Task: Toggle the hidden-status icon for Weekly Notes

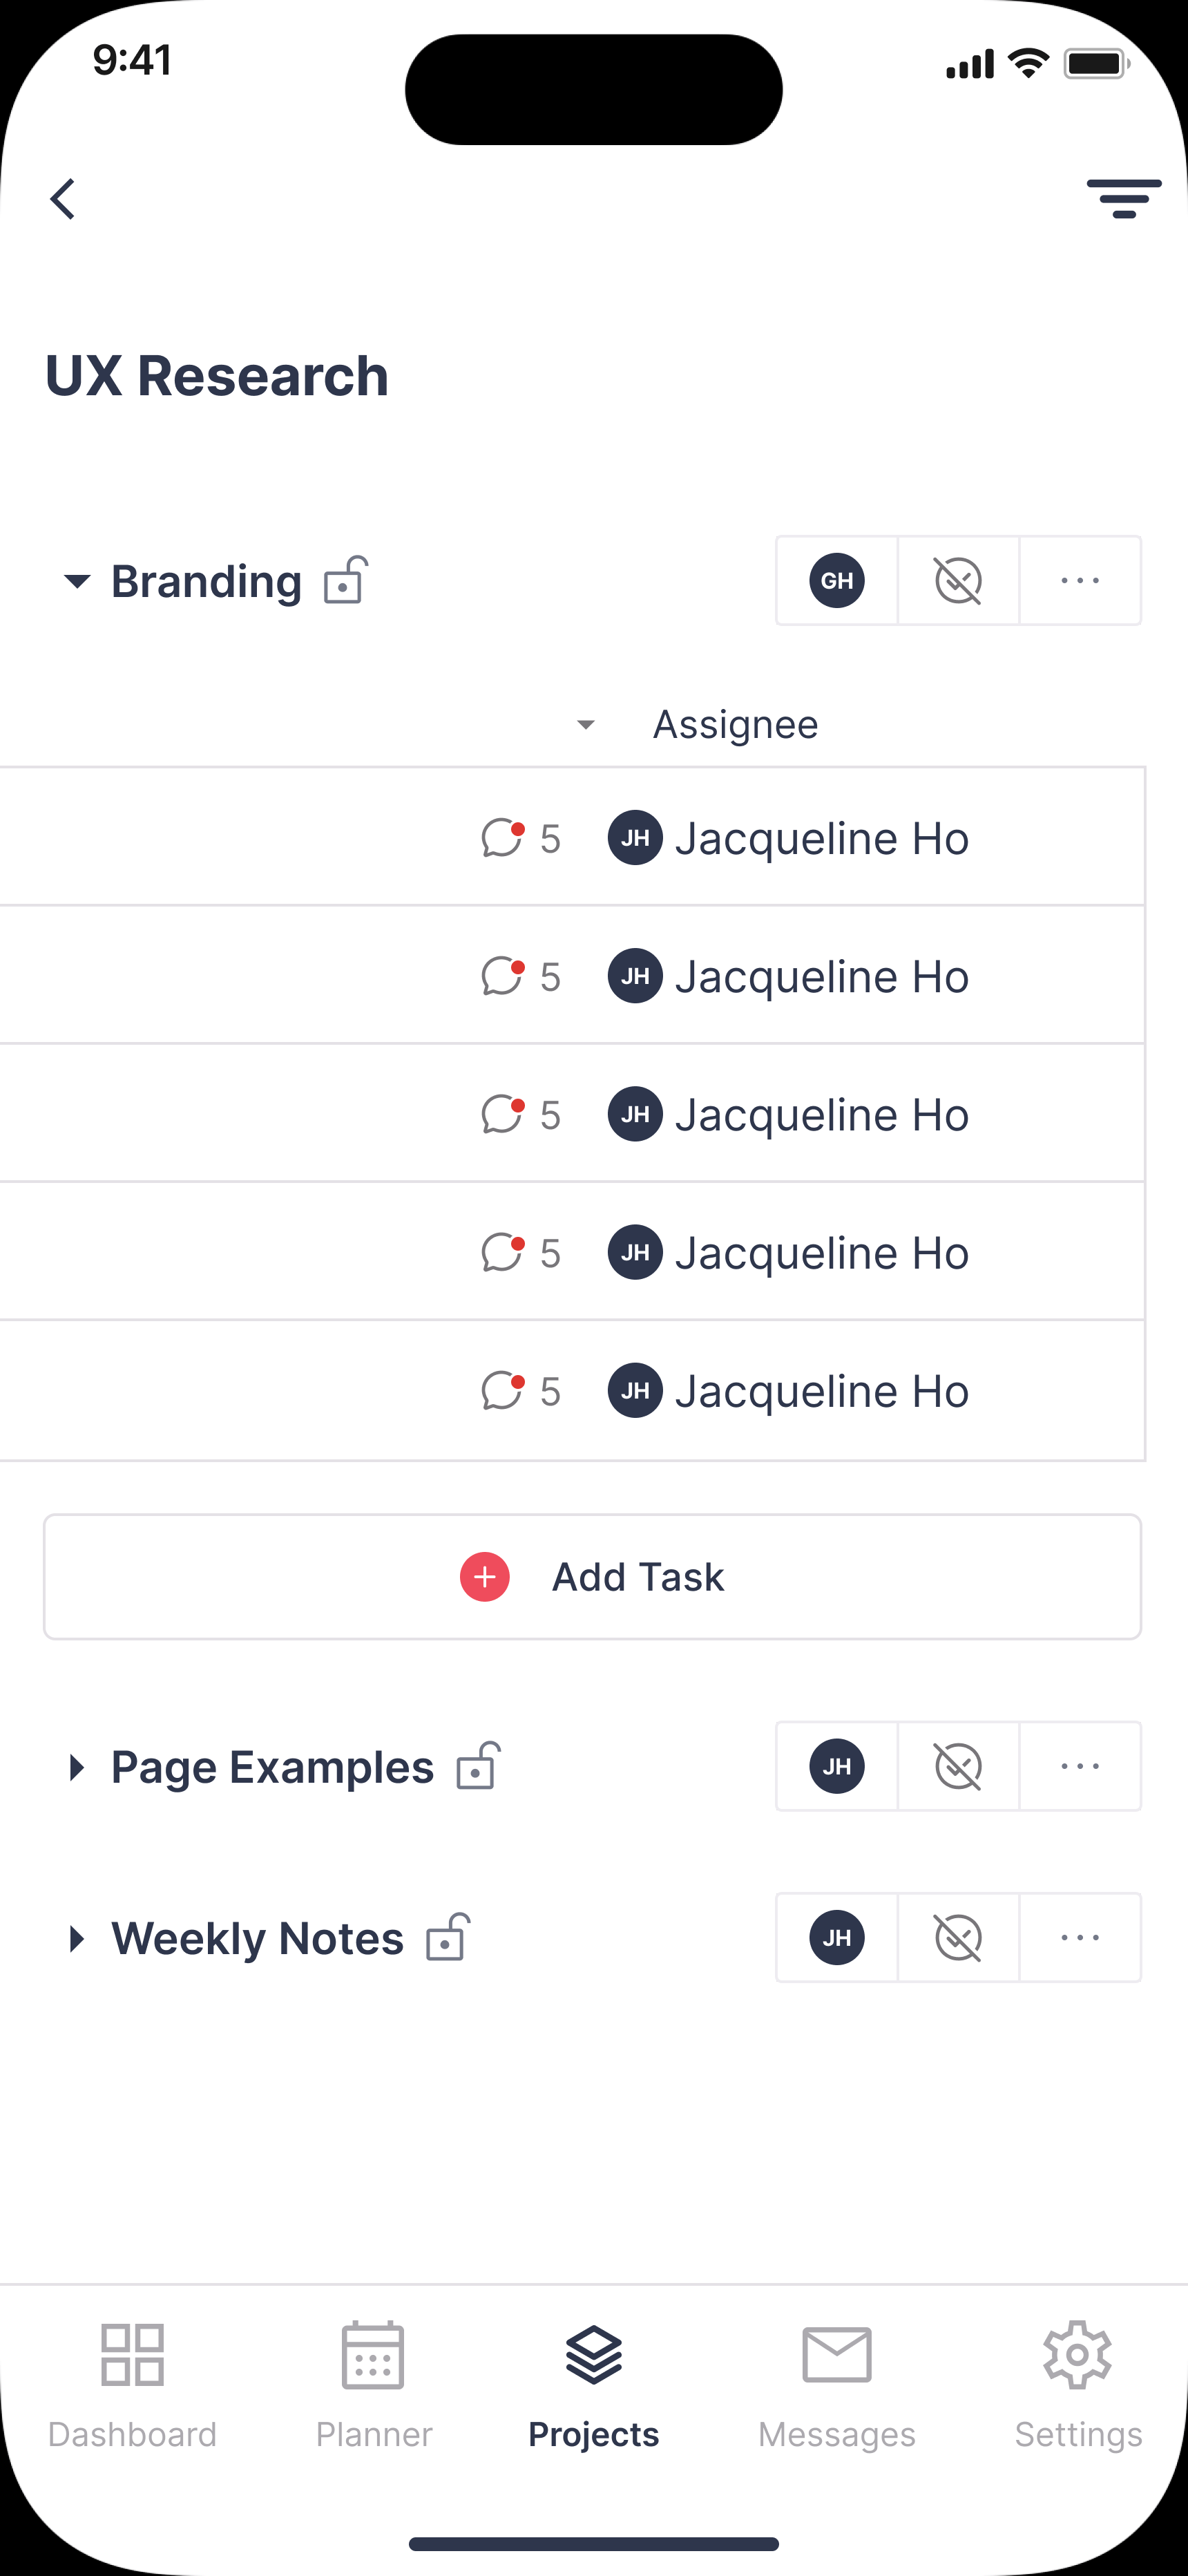Action: coord(958,1938)
